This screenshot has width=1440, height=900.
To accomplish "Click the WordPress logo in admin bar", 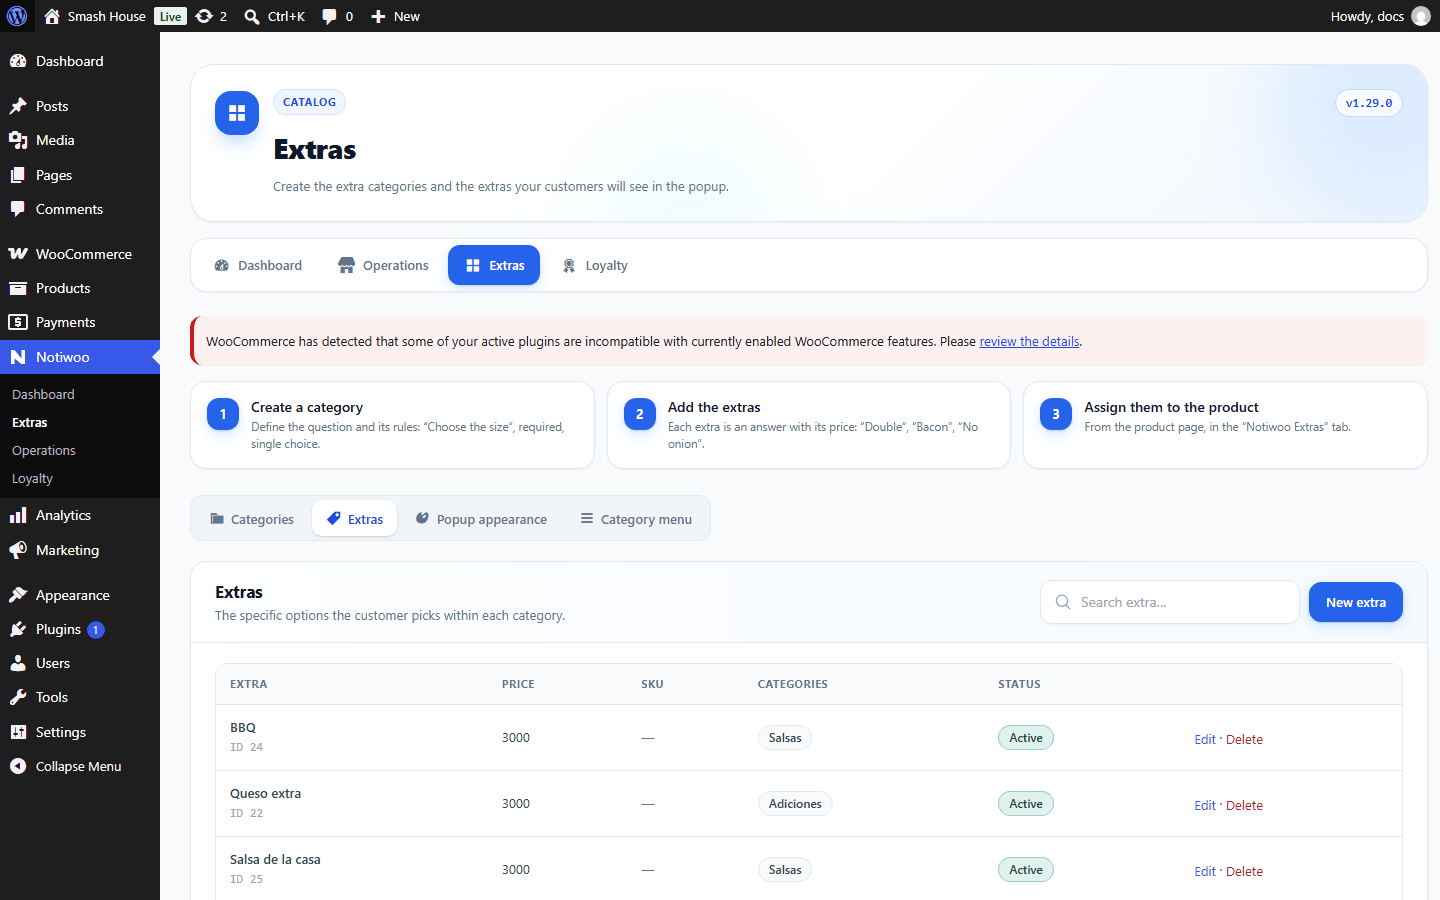I will coord(17,16).
